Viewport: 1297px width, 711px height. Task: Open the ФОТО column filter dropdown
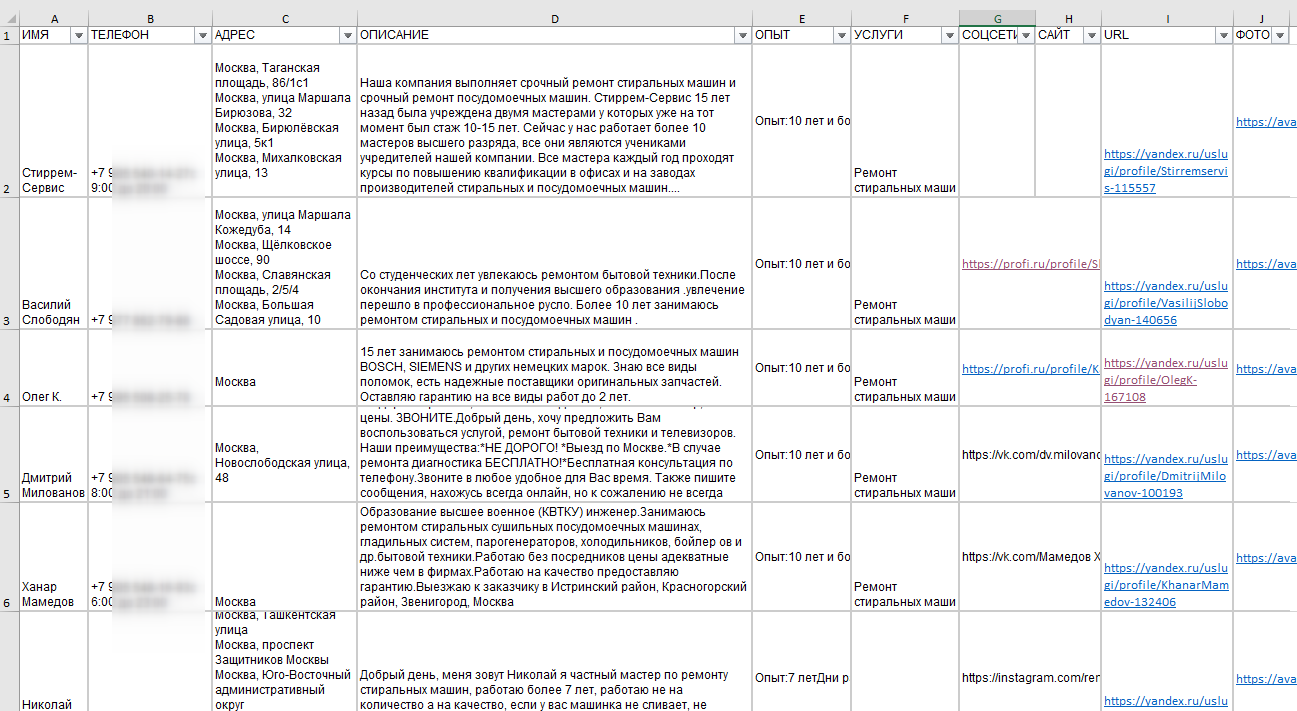click(1281, 35)
